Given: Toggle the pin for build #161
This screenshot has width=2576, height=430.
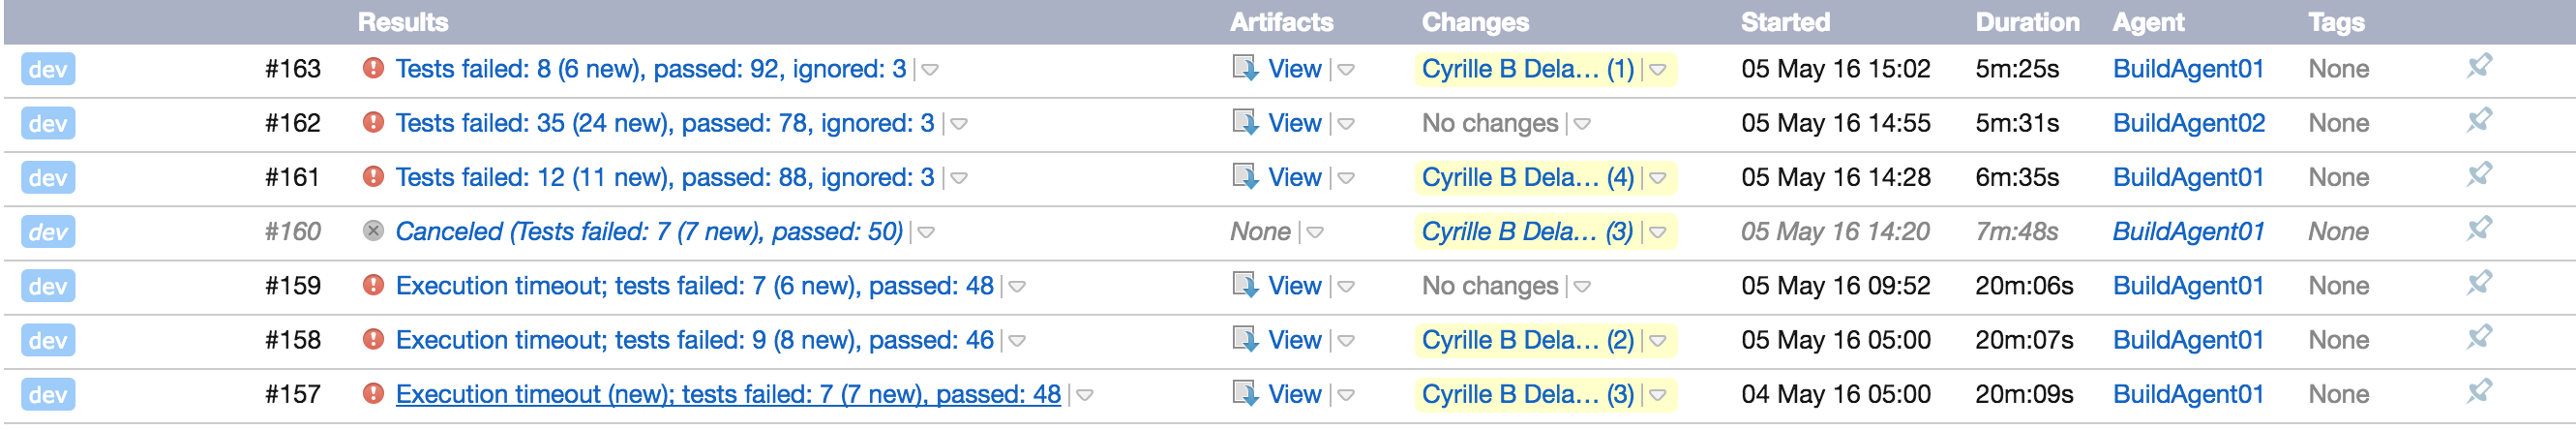Looking at the screenshot, I should pyautogui.click(x=2478, y=175).
